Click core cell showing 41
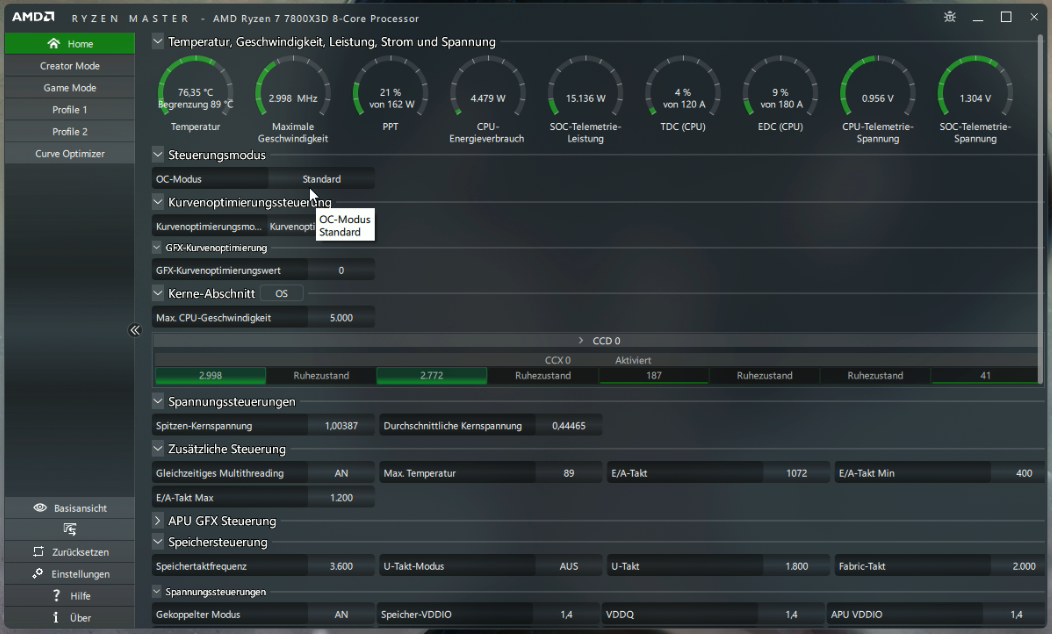 985,376
